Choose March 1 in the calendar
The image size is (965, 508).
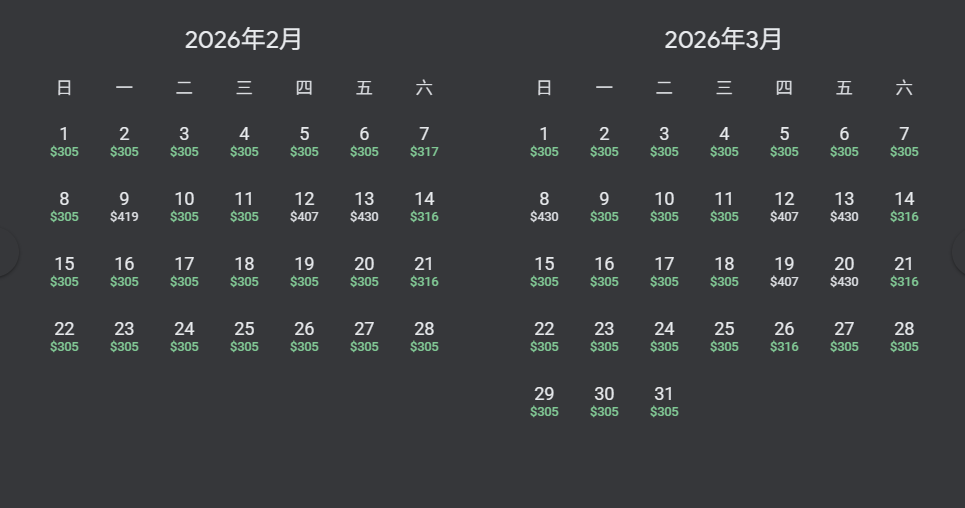pyautogui.click(x=544, y=141)
